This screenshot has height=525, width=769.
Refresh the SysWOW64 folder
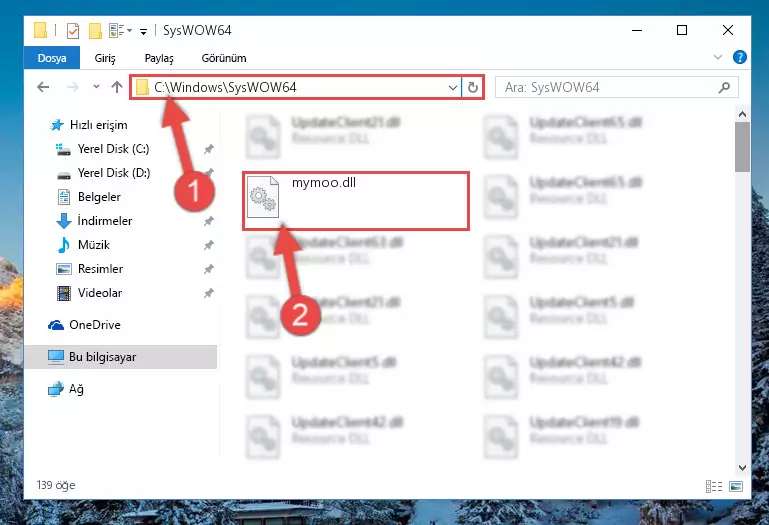point(473,87)
